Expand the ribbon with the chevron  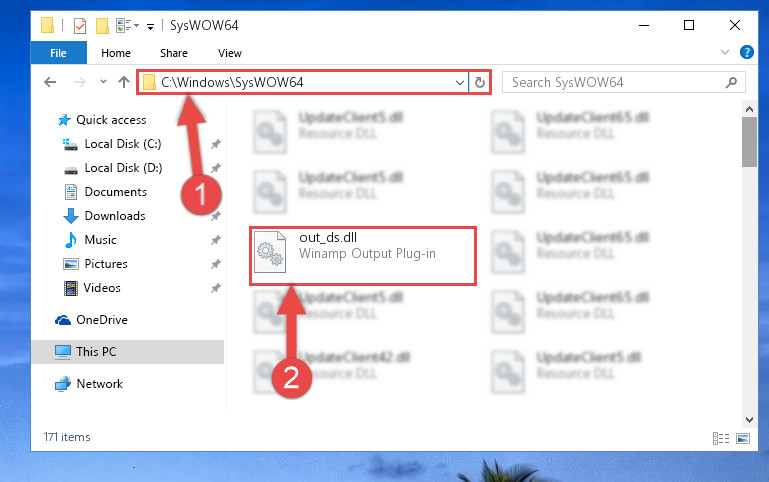(724, 52)
